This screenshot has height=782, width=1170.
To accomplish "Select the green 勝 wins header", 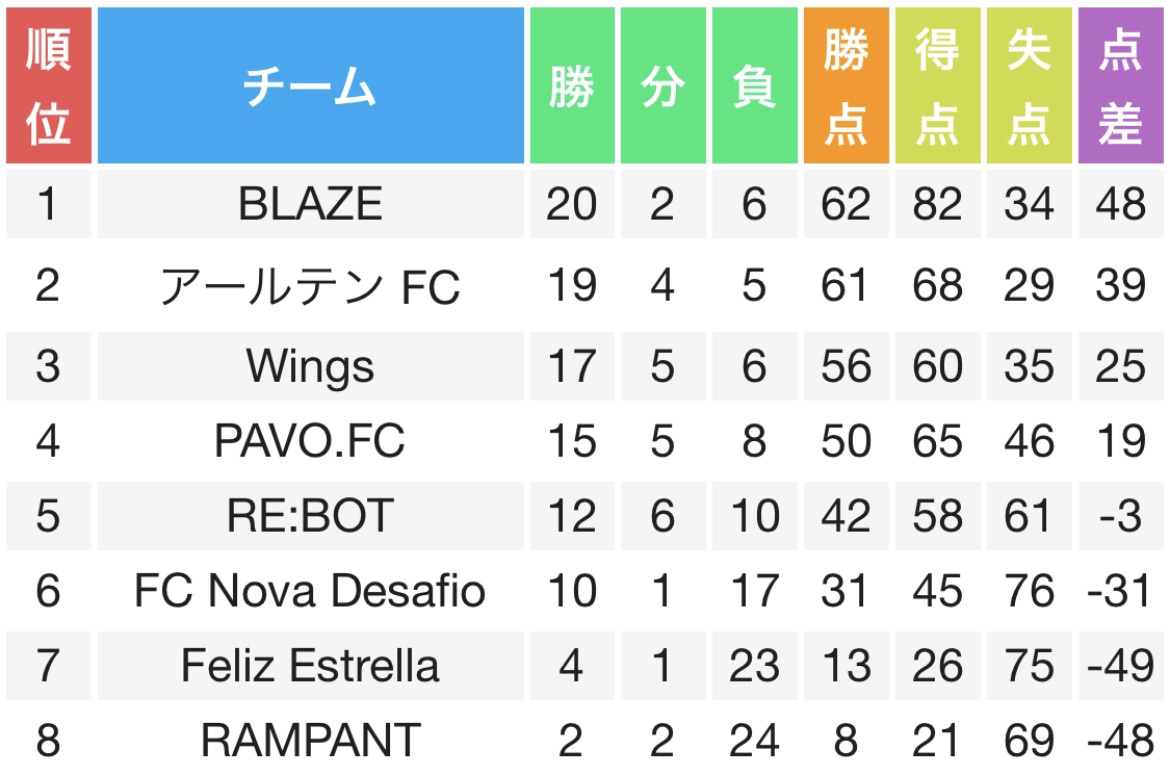I will [x=572, y=86].
